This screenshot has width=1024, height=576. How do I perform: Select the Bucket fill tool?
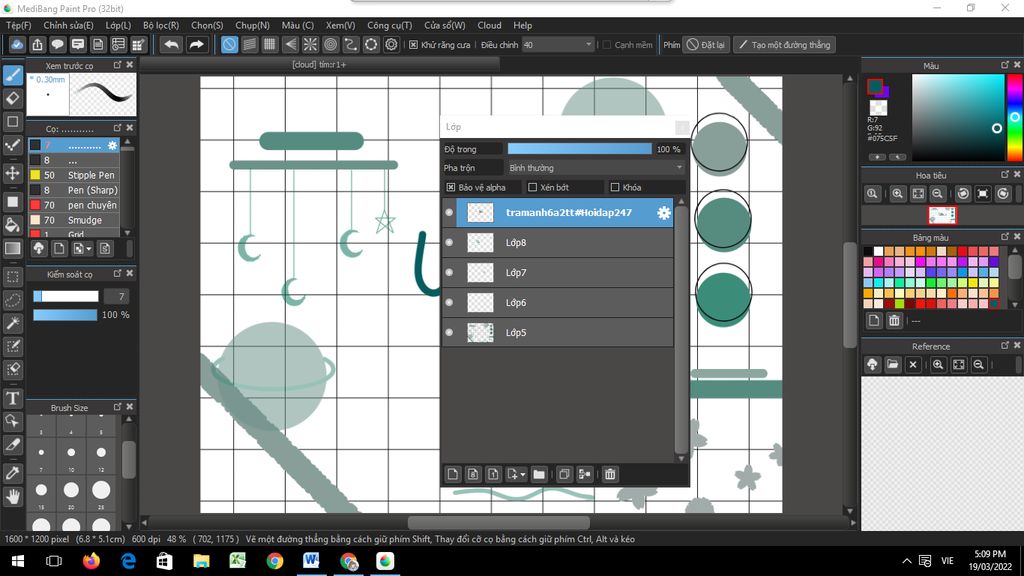click(12, 225)
